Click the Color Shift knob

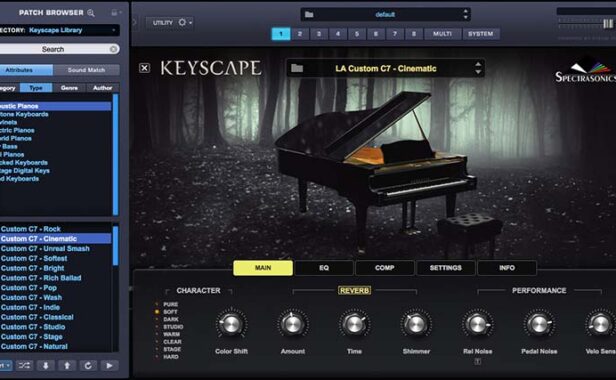231,324
